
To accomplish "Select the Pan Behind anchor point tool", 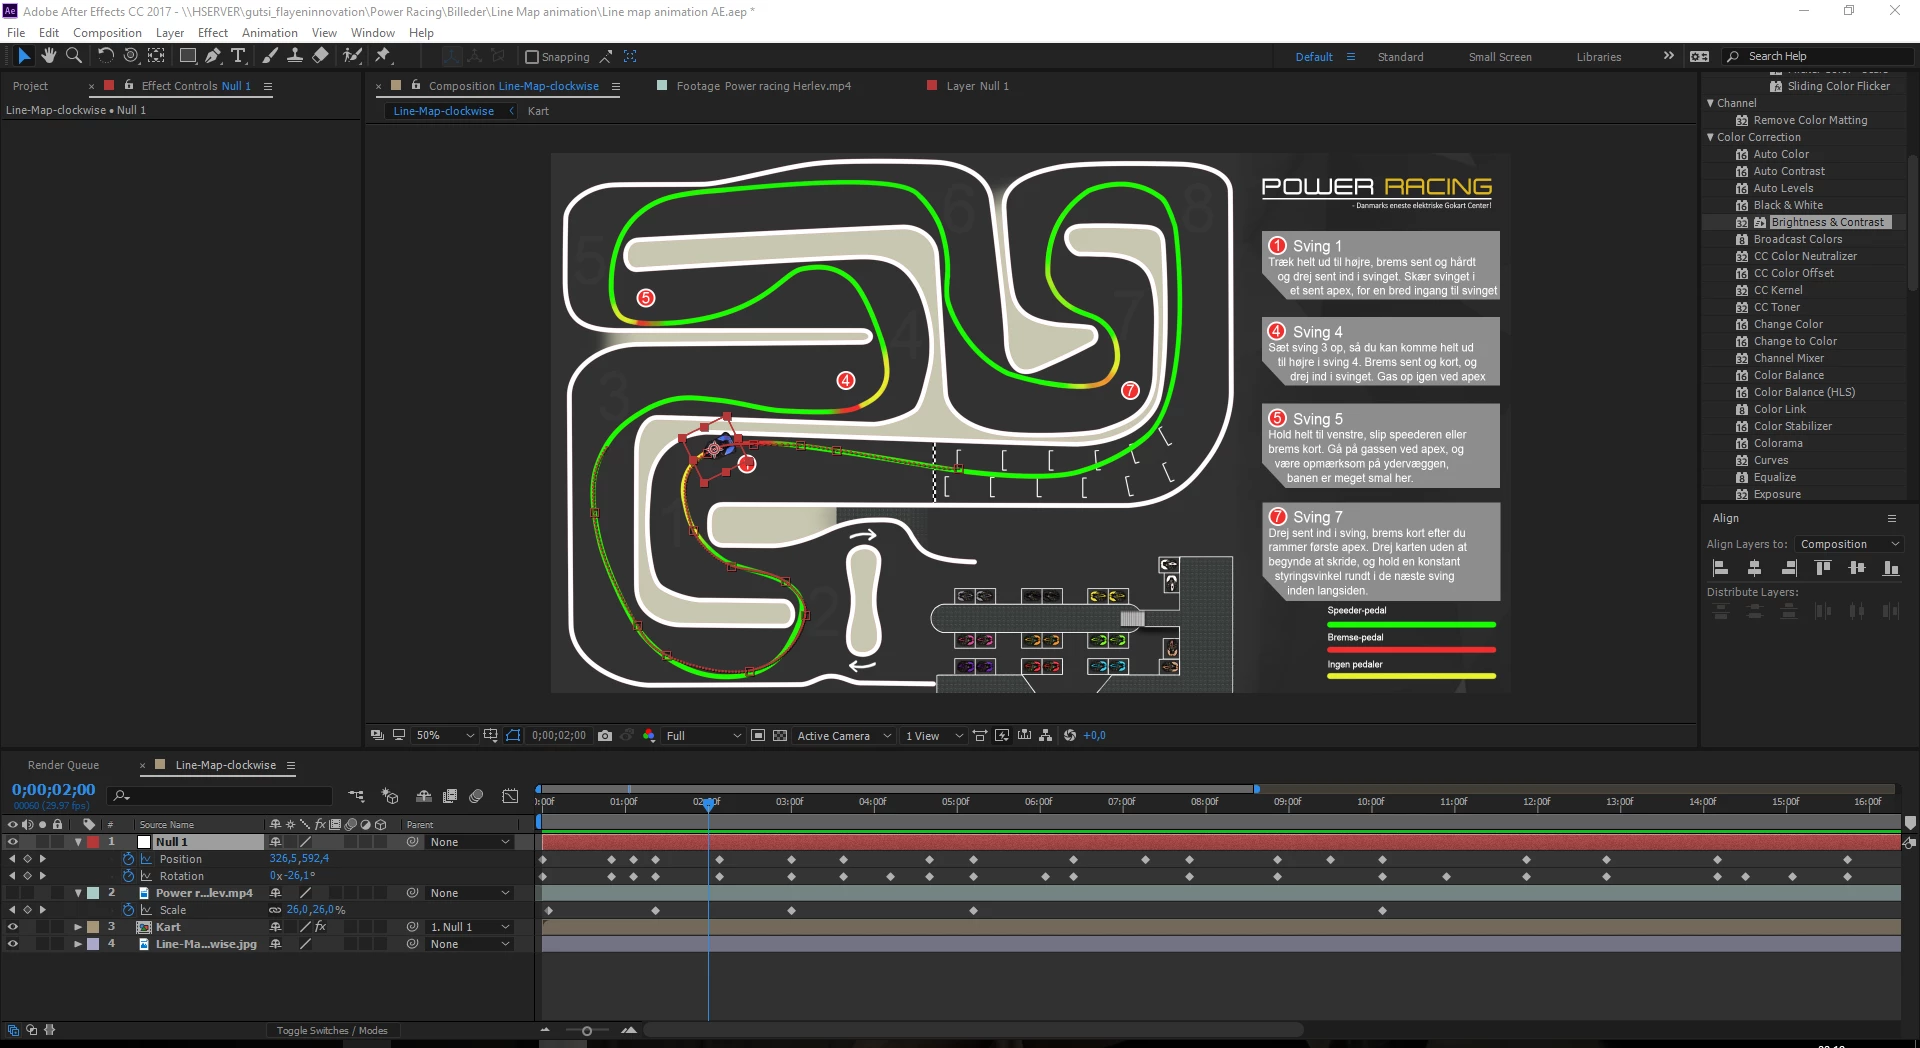I will [156, 56].
